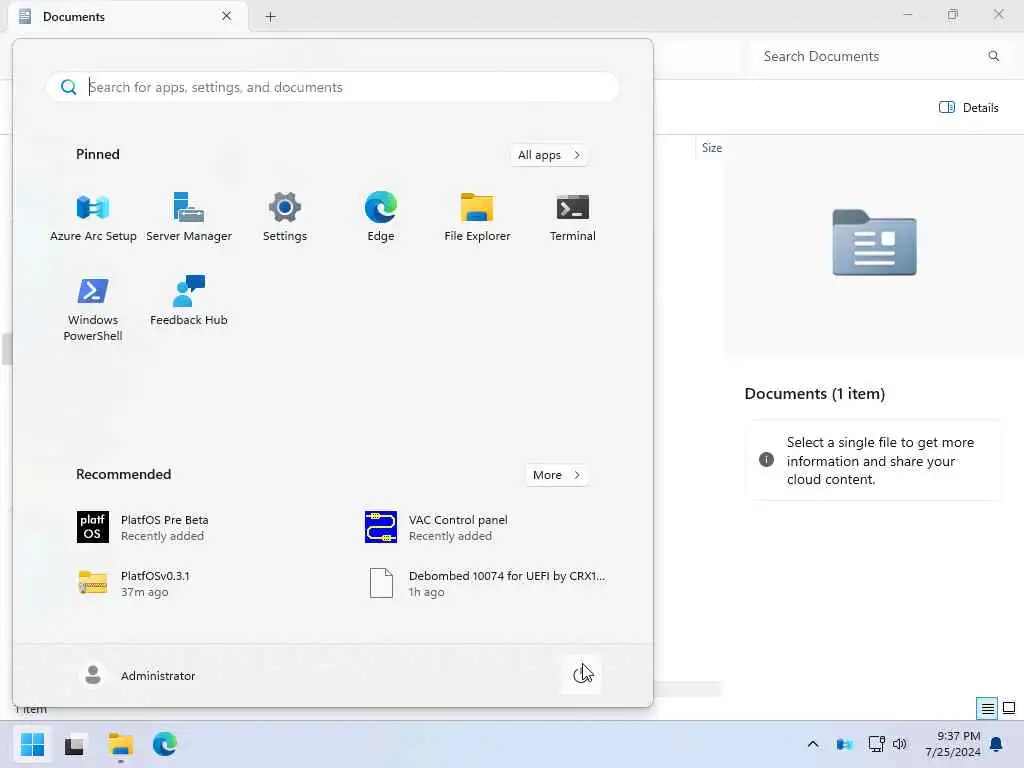
Task: Open Windows PowerShell pinned app
Action: 93,309
